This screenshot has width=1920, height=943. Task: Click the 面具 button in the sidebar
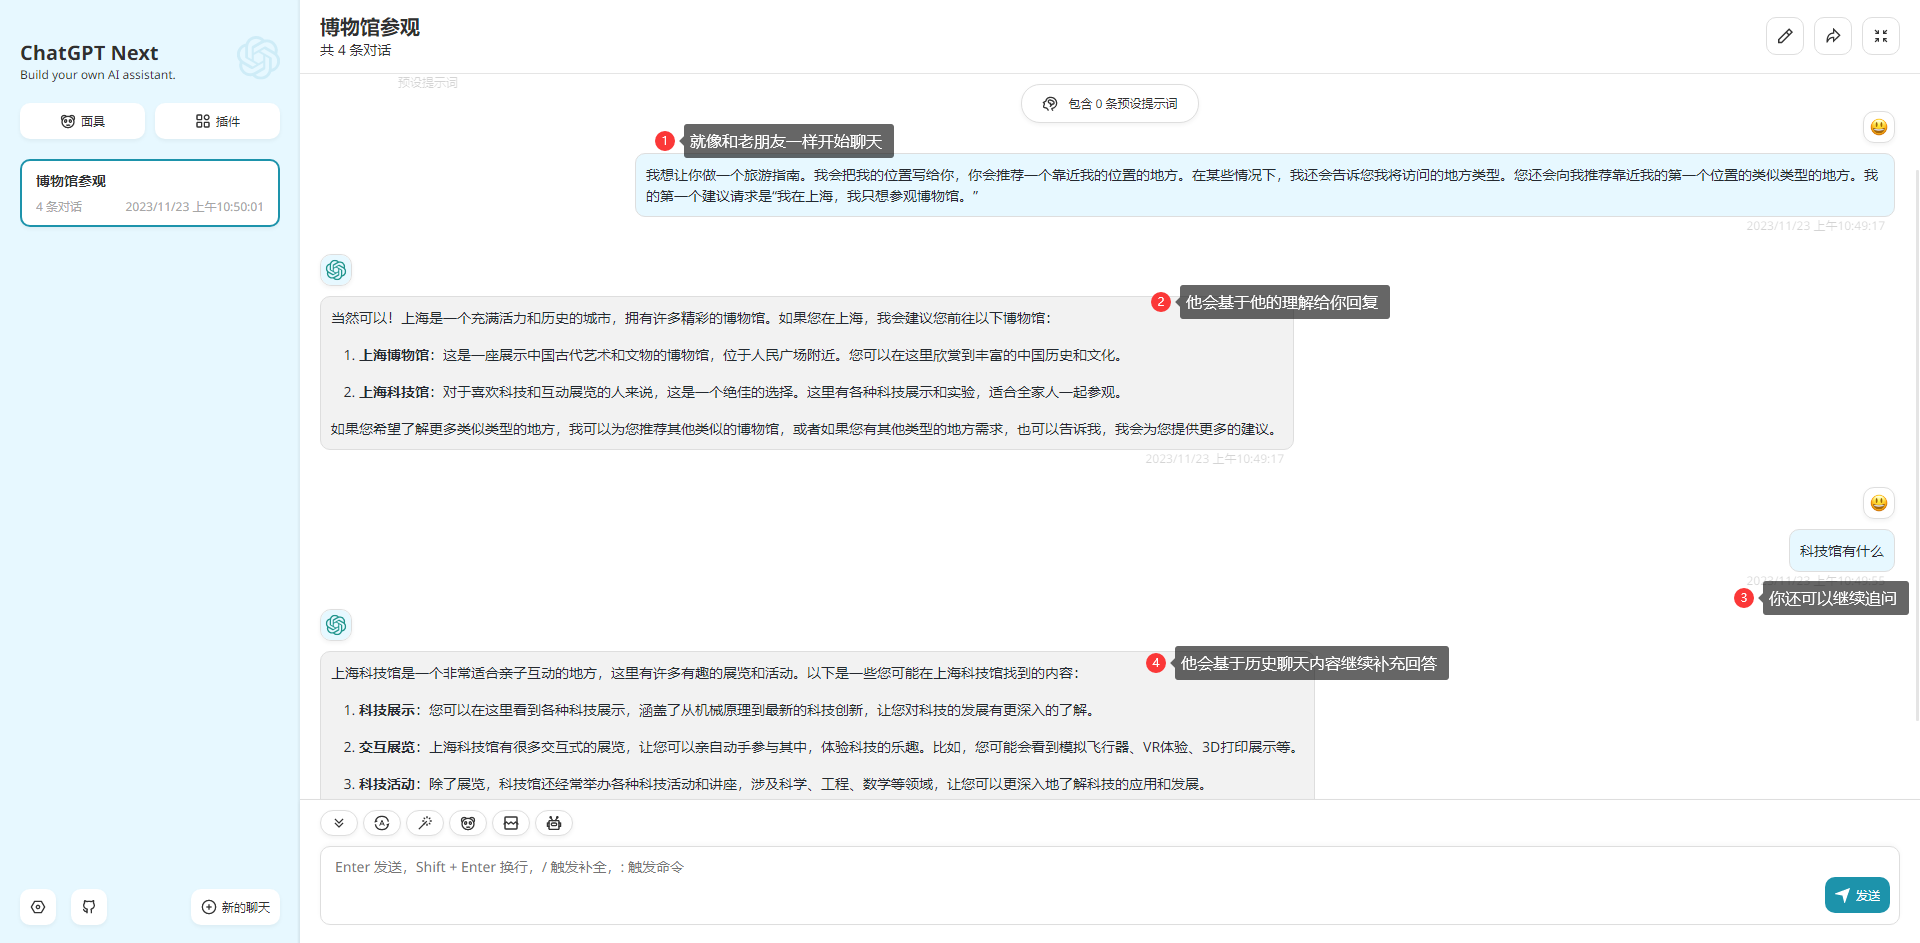coord(82,121)
